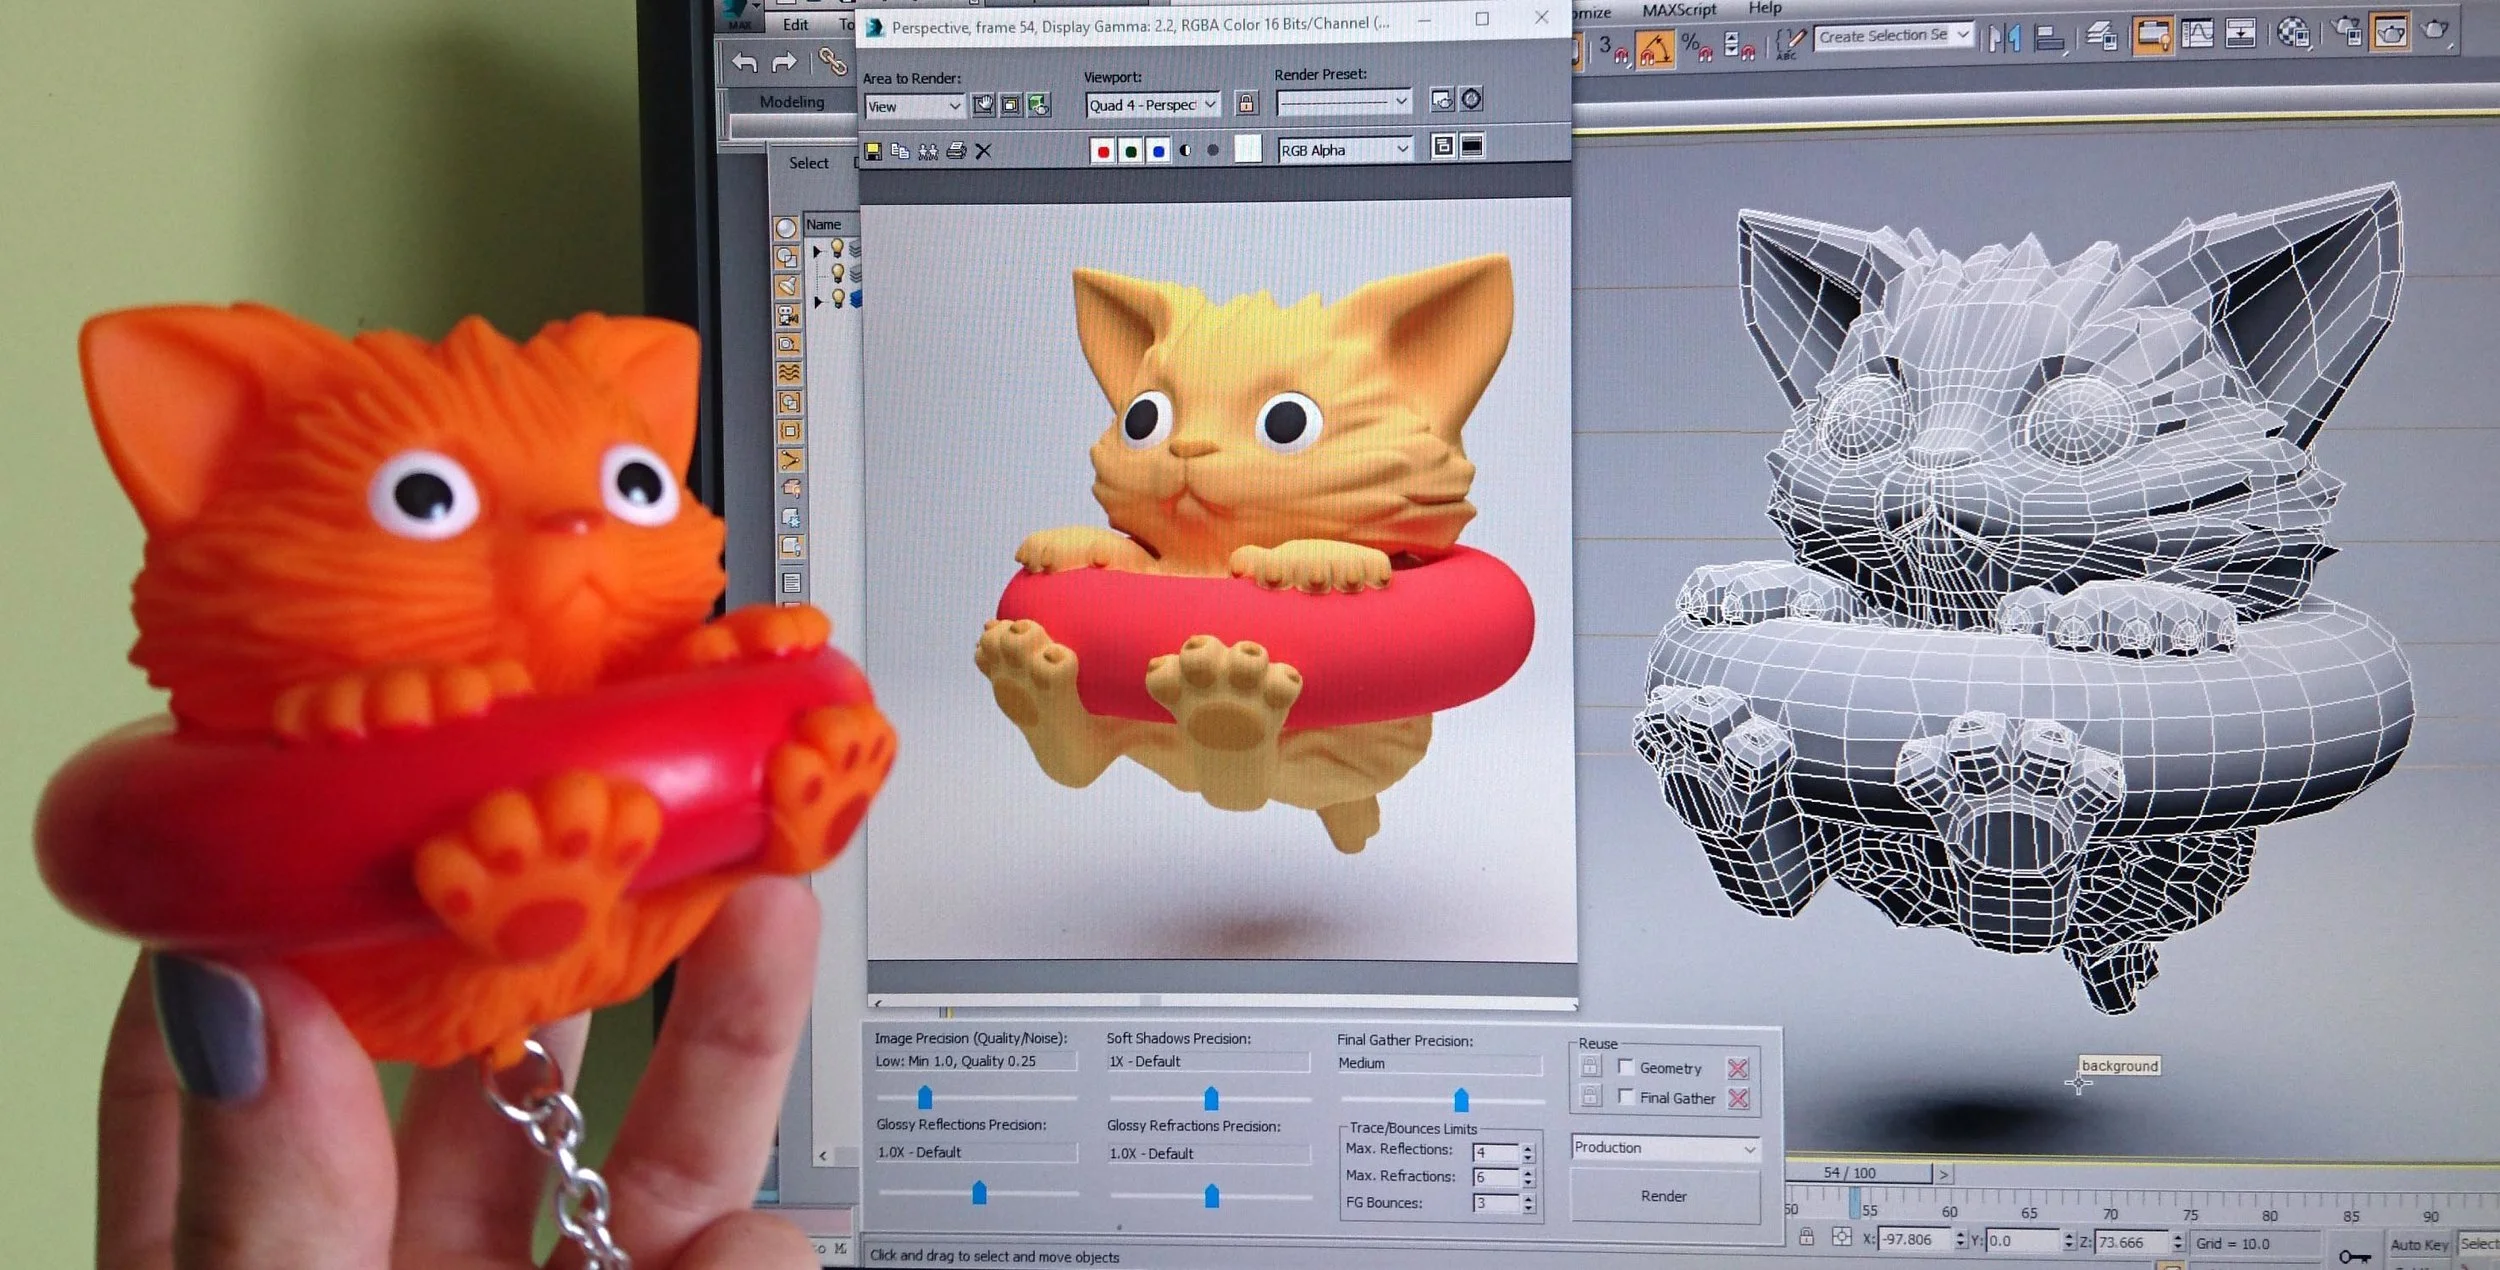Open the Material Editor checkered sphere
The width and height of the screenshot is (2500, 1270).
pyautogui.click(x=2292, y=33)
